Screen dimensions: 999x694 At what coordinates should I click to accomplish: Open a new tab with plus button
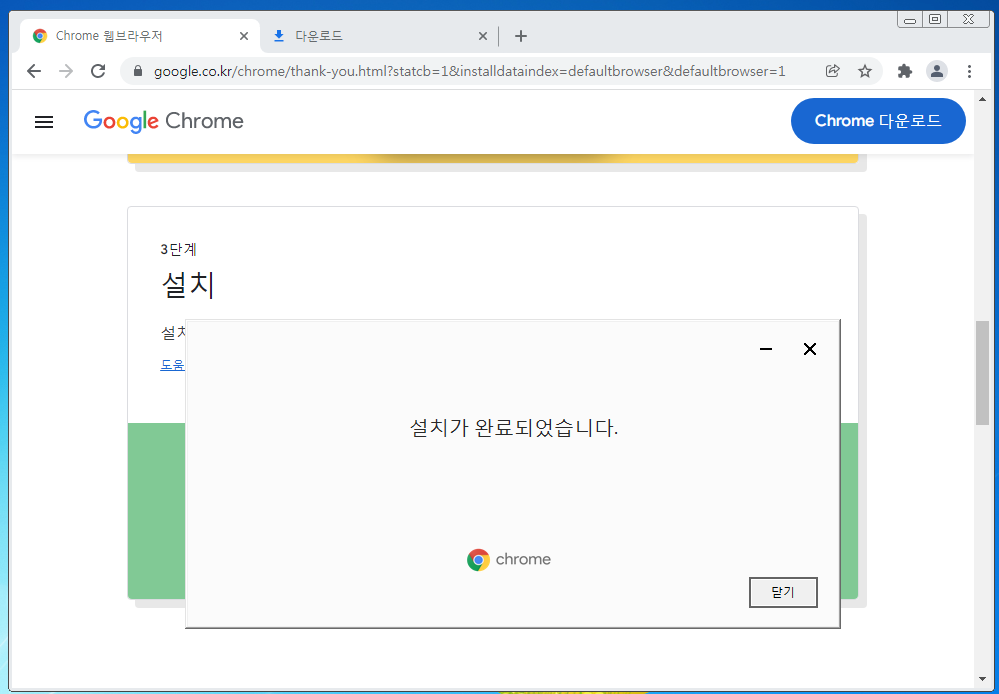pyautogui.click(x=521, y=36)
